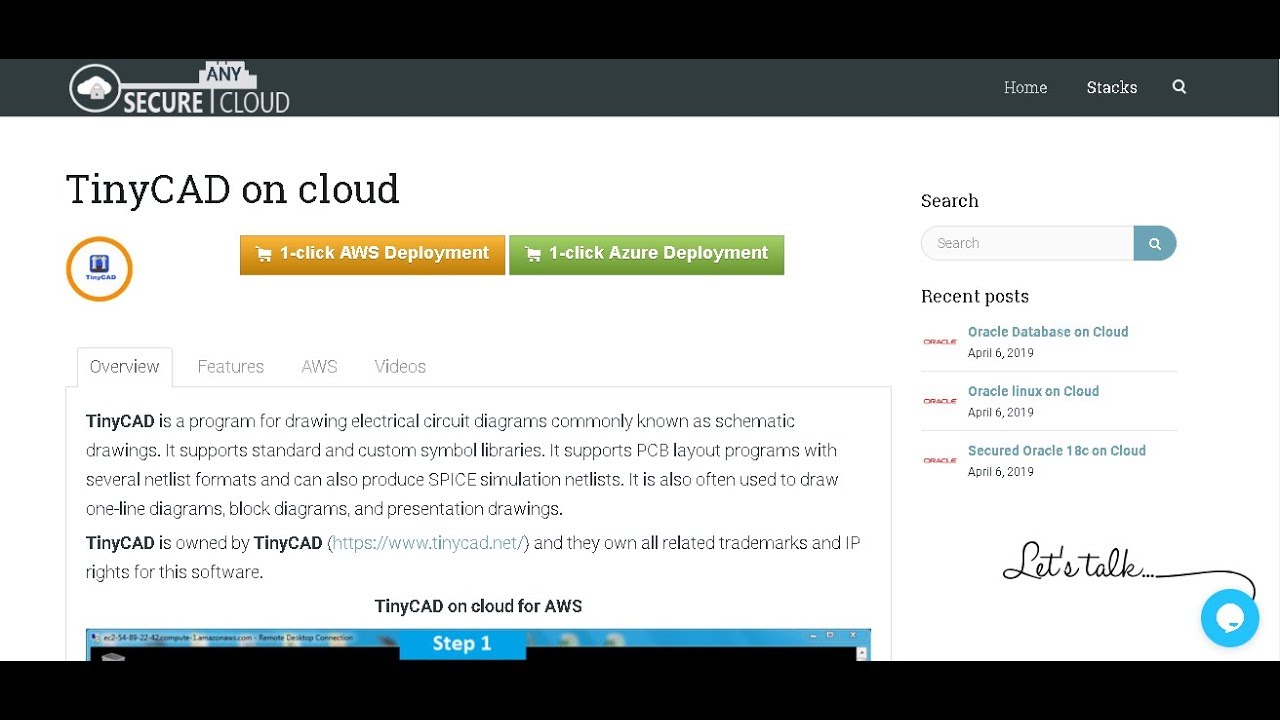Screen dimensions: 1280x720
Task: Click the Any Secure Cloud logo
Action: click(180, 88)
